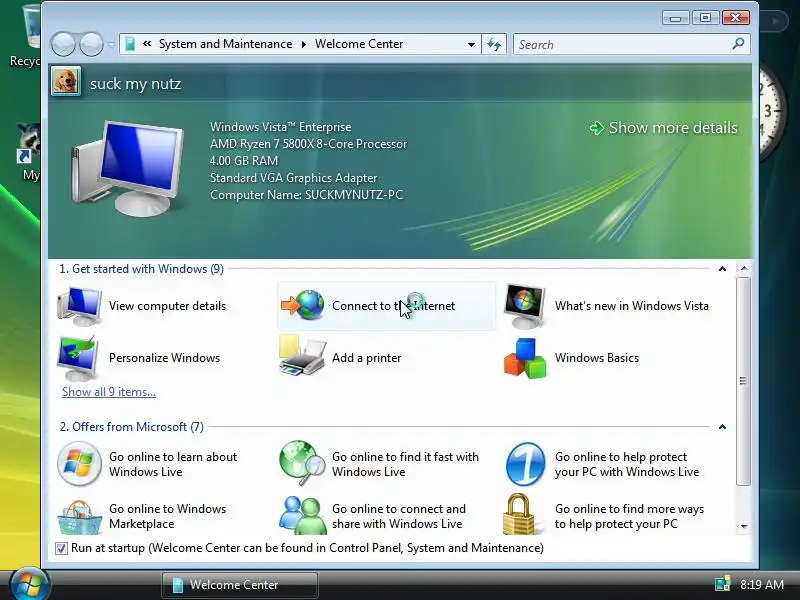This screenshot has width=800, height=600.
Task: Select the Add a printer icon
Action: [x=302, y=356]
